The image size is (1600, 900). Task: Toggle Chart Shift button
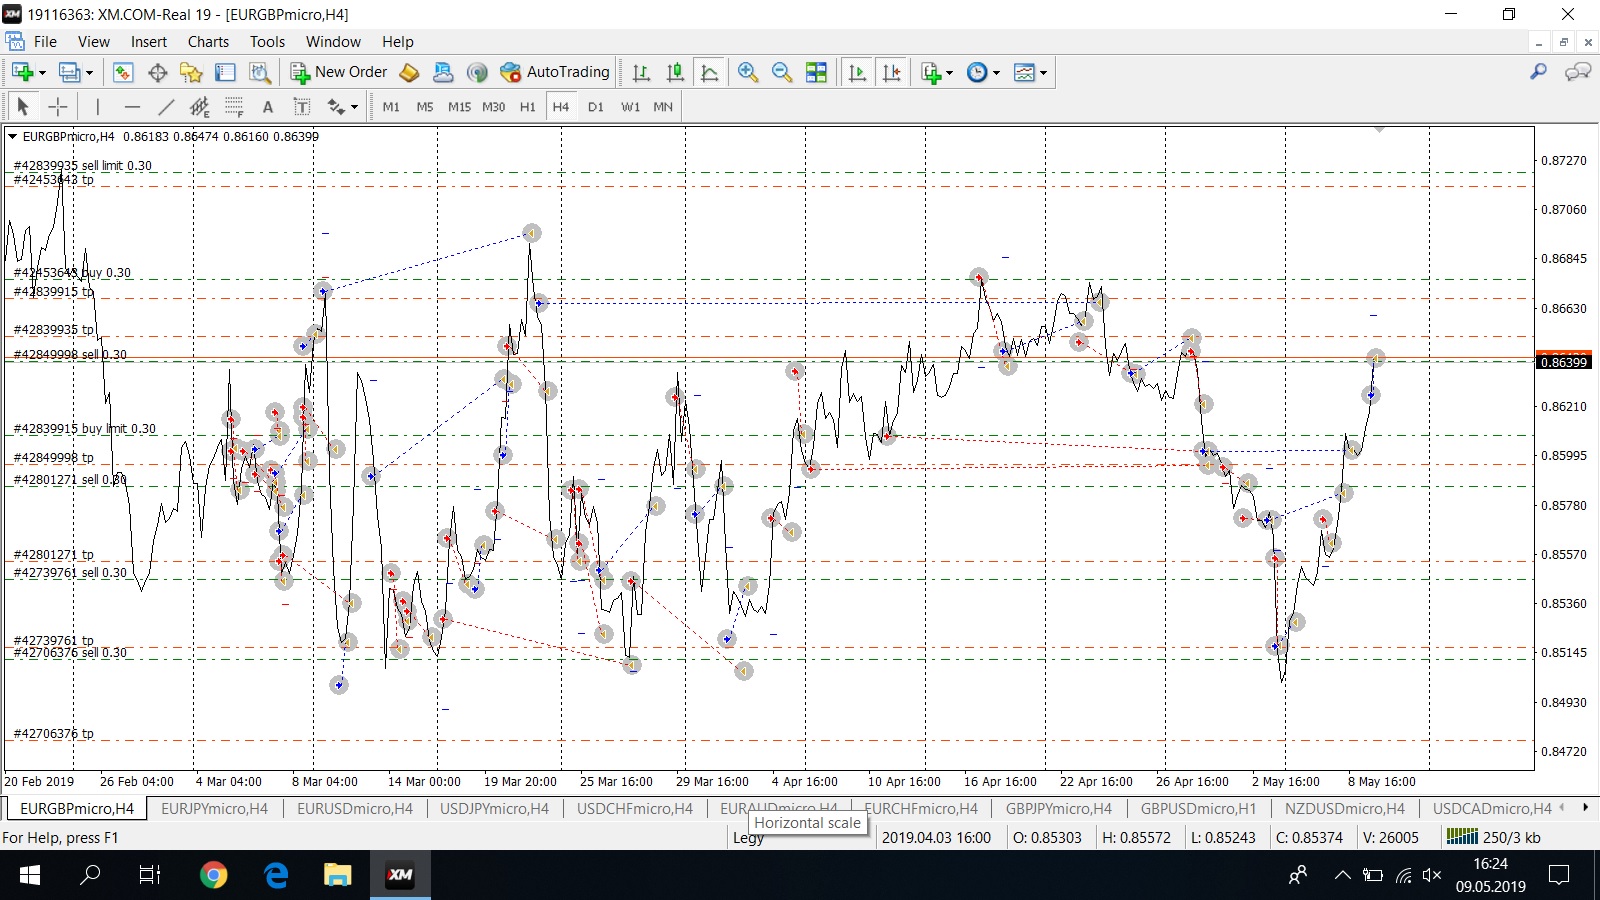[x=892, y=72]
